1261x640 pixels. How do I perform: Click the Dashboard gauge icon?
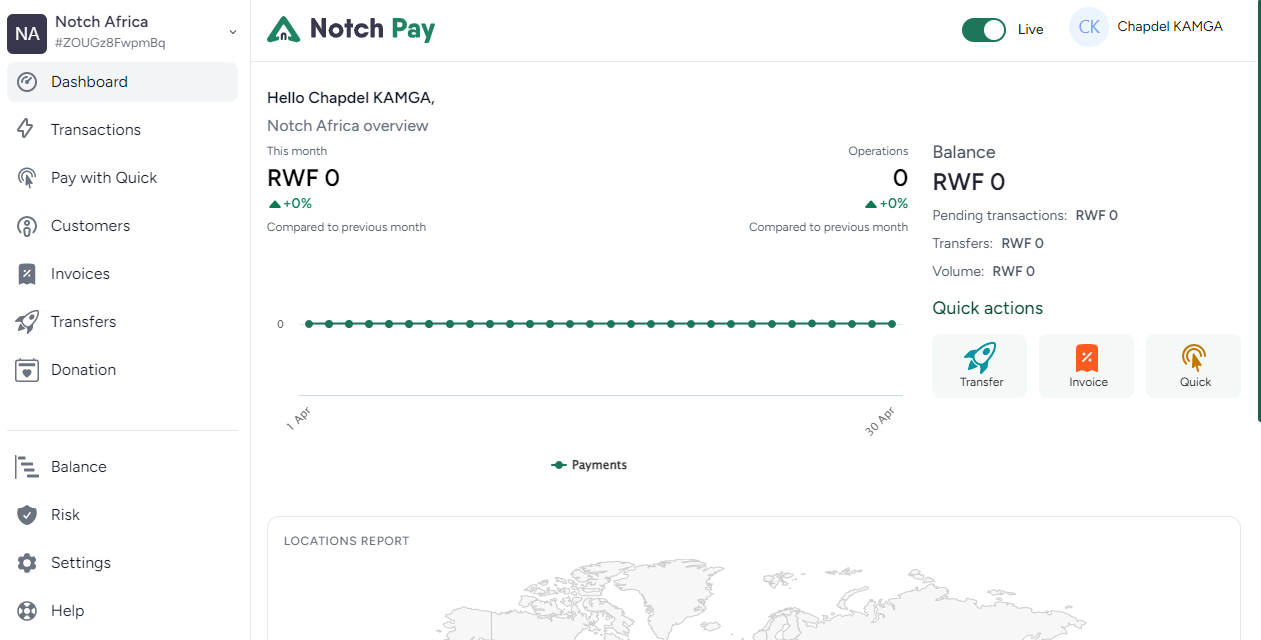click(27, 82)
